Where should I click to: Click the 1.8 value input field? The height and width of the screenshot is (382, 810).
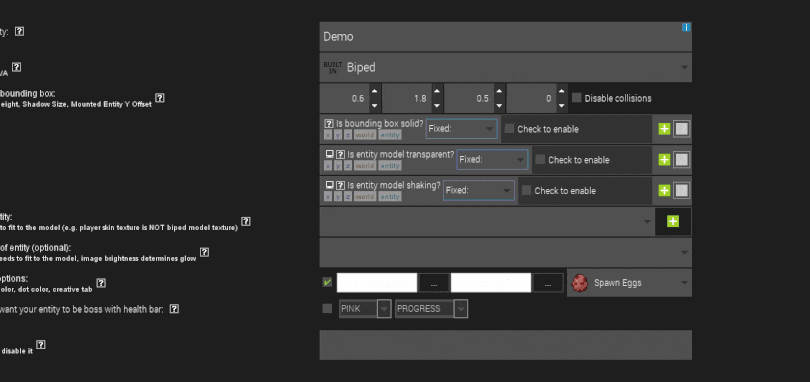point(407,98)
